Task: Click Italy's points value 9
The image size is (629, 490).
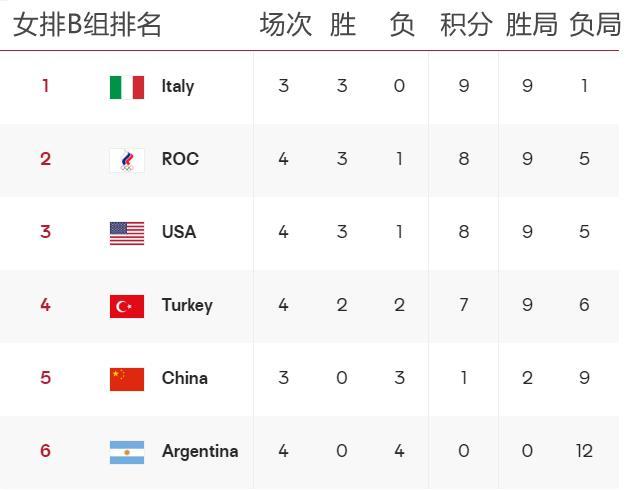Action: [464, 86]
